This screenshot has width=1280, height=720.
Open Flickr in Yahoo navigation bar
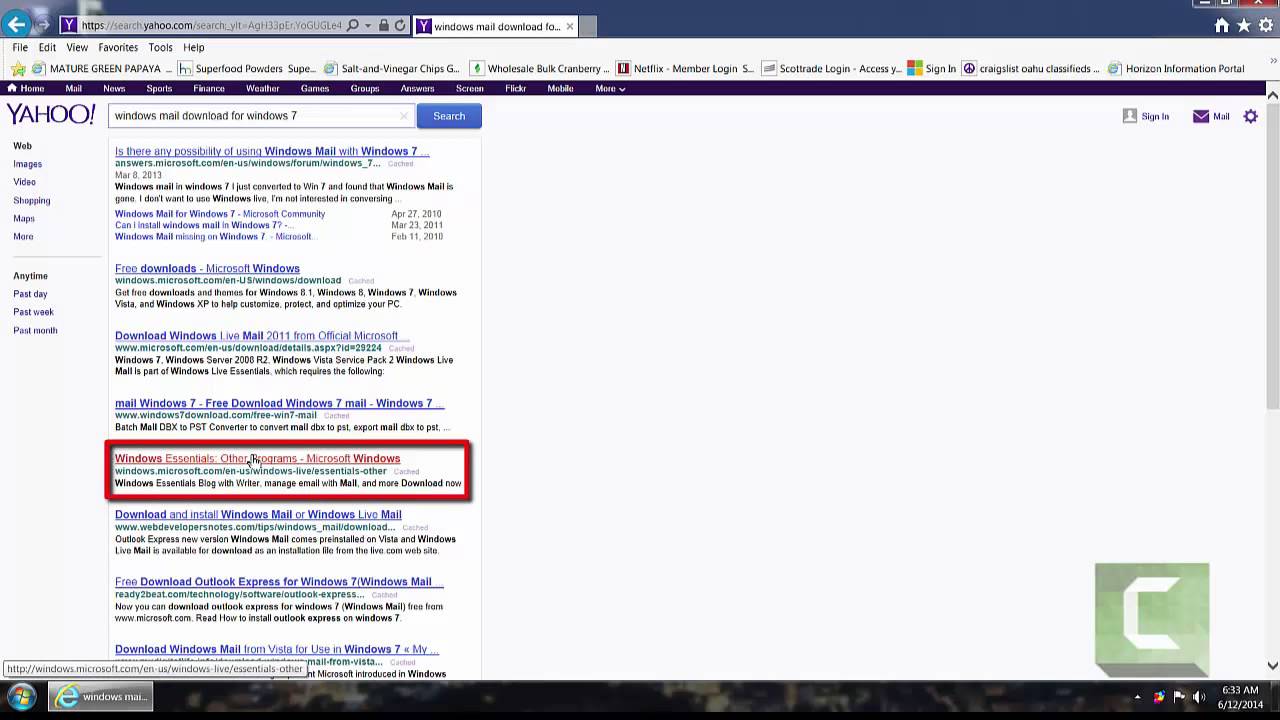coord(515,88)
